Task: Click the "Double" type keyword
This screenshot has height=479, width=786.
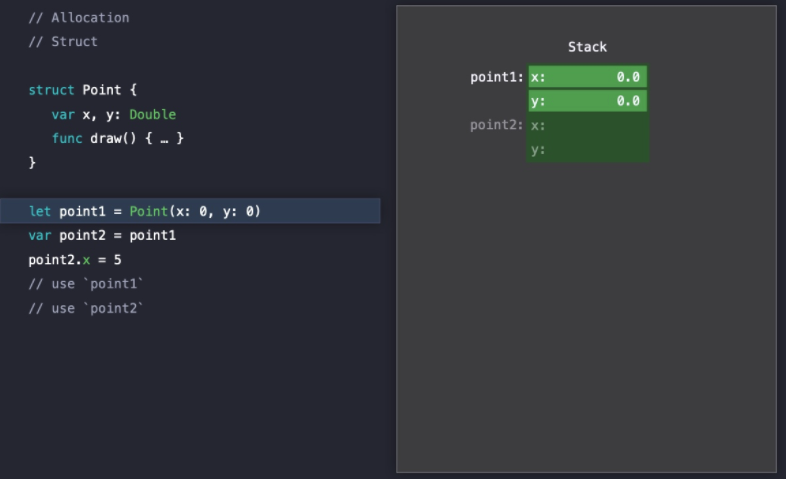Action: click(x=152, y=114)
